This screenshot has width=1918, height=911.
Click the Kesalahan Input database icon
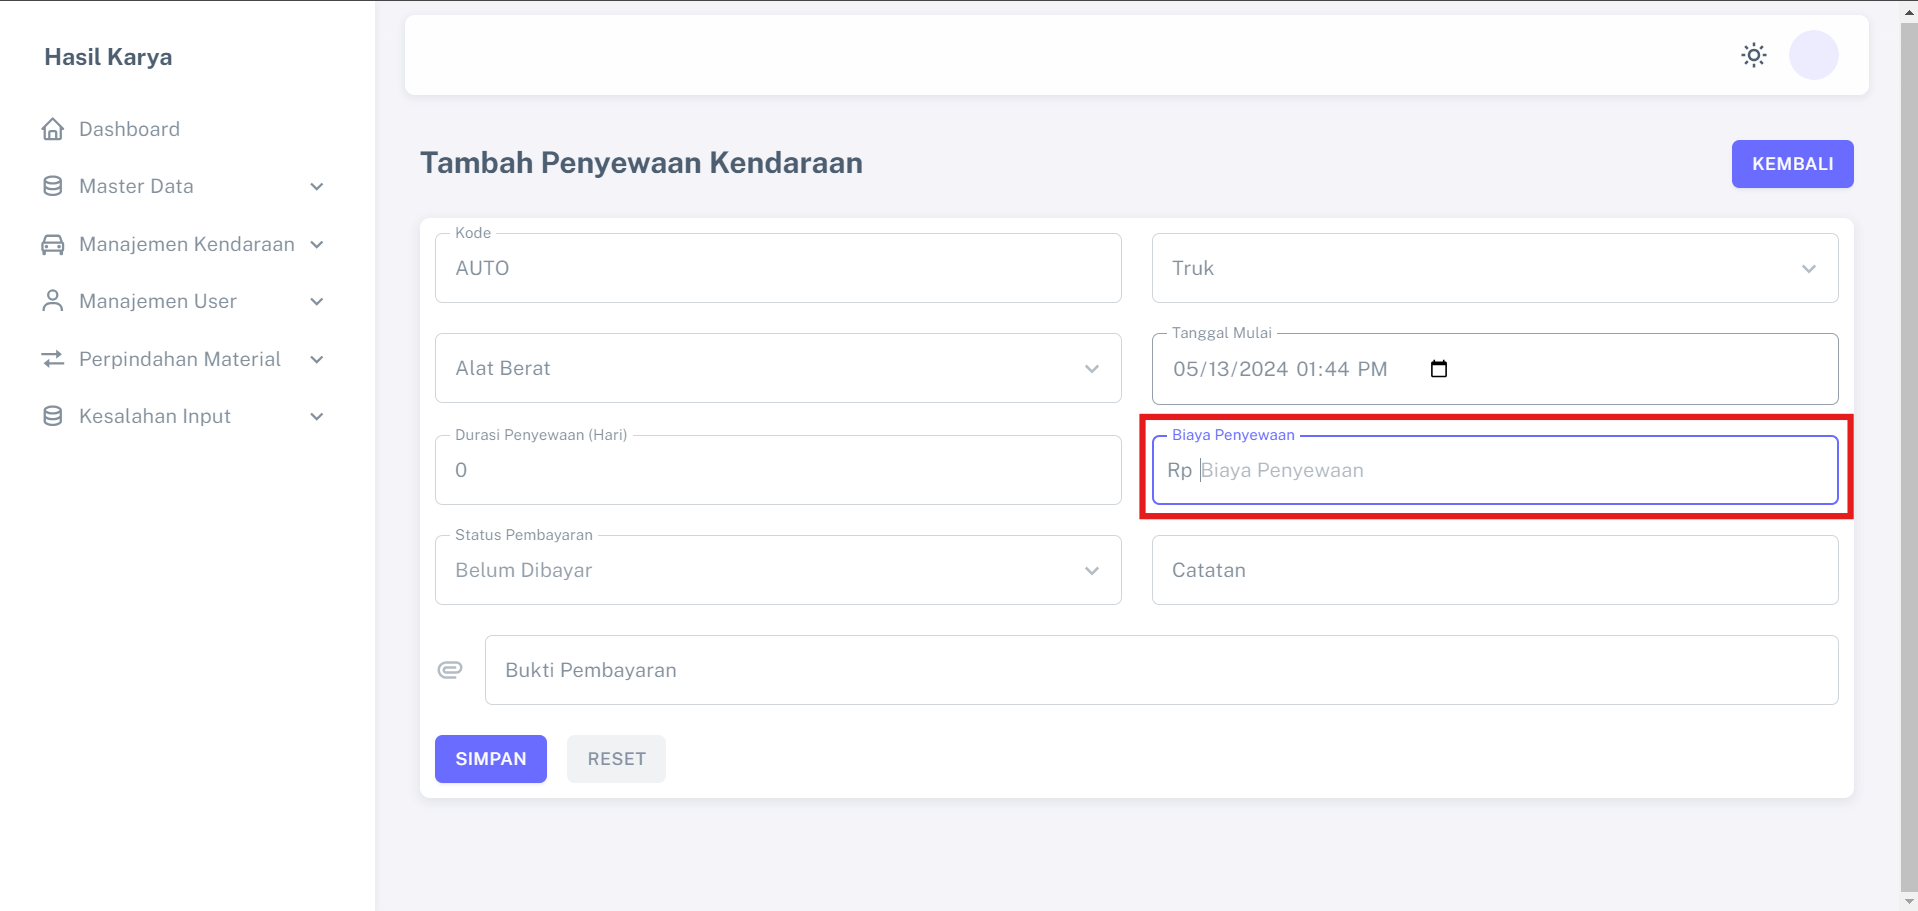(53, 416)
